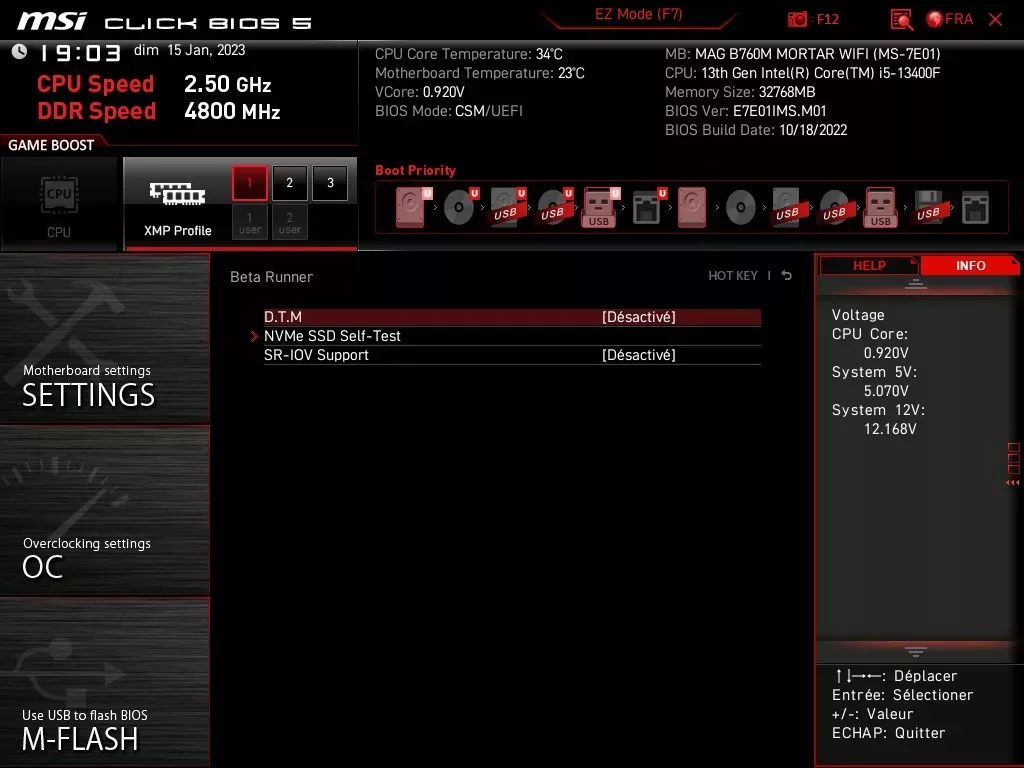Select the network boot icon at end of Boot Priority

[x=975, y=206]
